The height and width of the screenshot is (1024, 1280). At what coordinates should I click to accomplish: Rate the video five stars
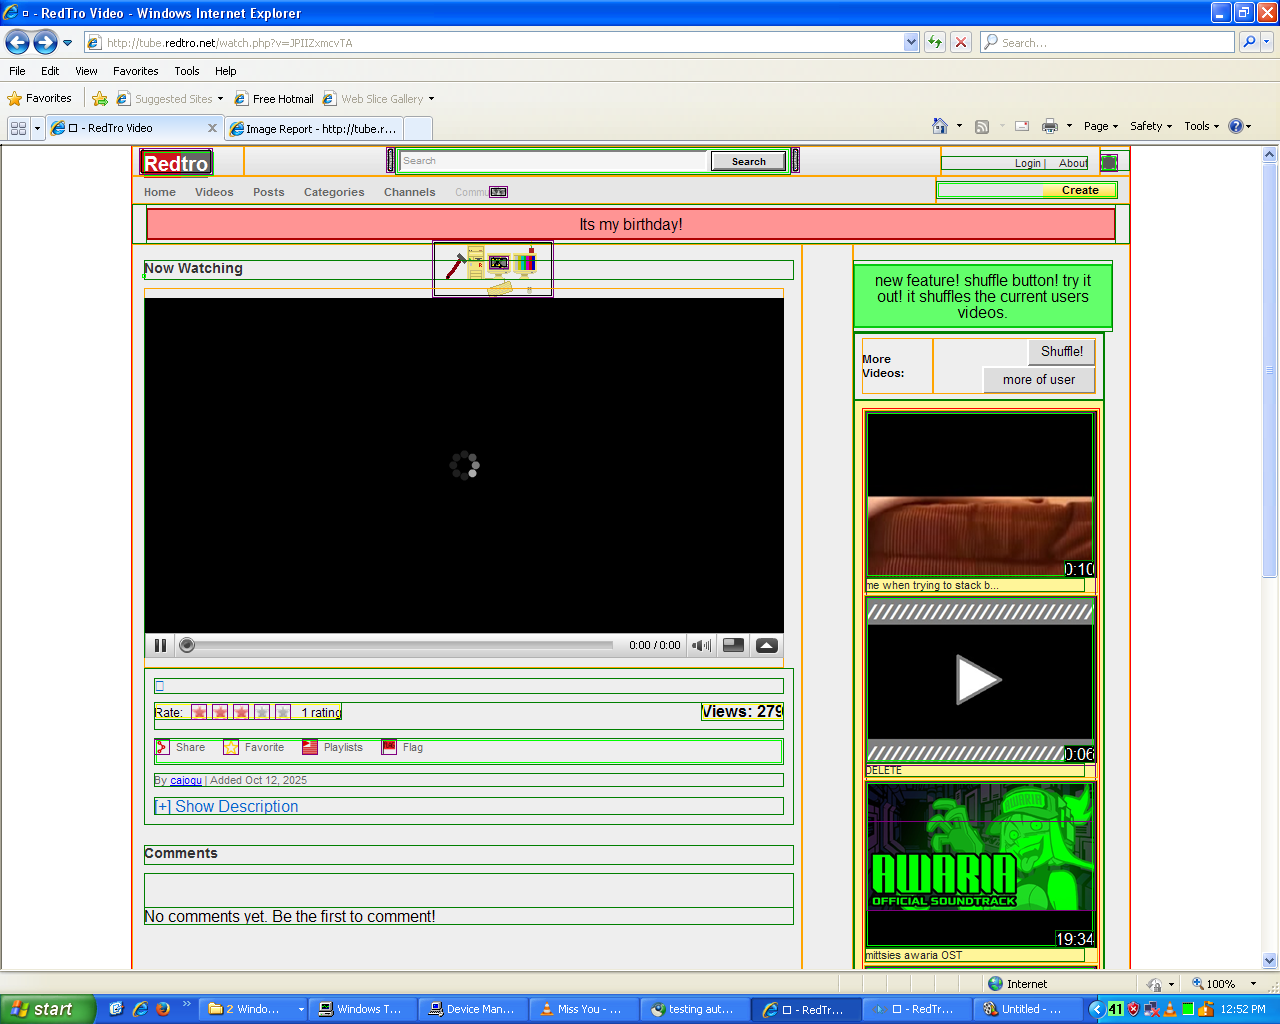tap(283, 712)
